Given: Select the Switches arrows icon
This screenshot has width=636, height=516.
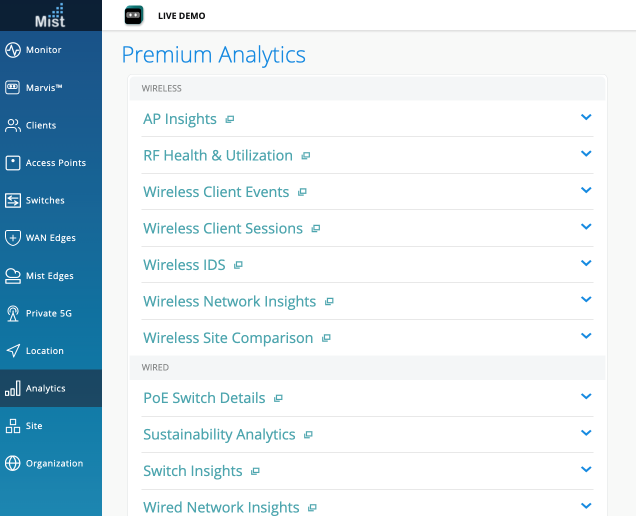Looking at the screenshot, I should coord(13,200).
